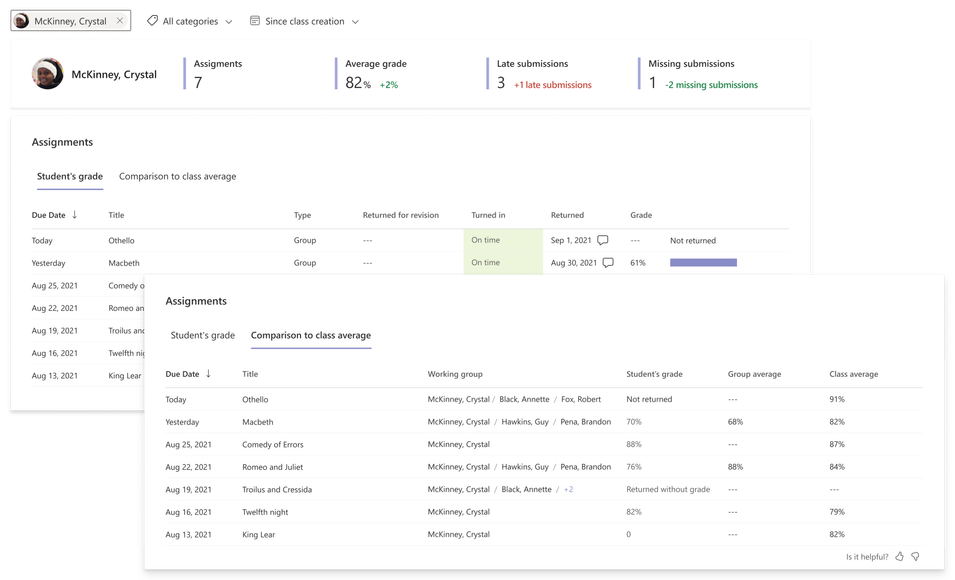The image size is (955, 580).
Task: Click the thumbs up helpful icon
Action: pyautogui.click(x=900, y=556)
